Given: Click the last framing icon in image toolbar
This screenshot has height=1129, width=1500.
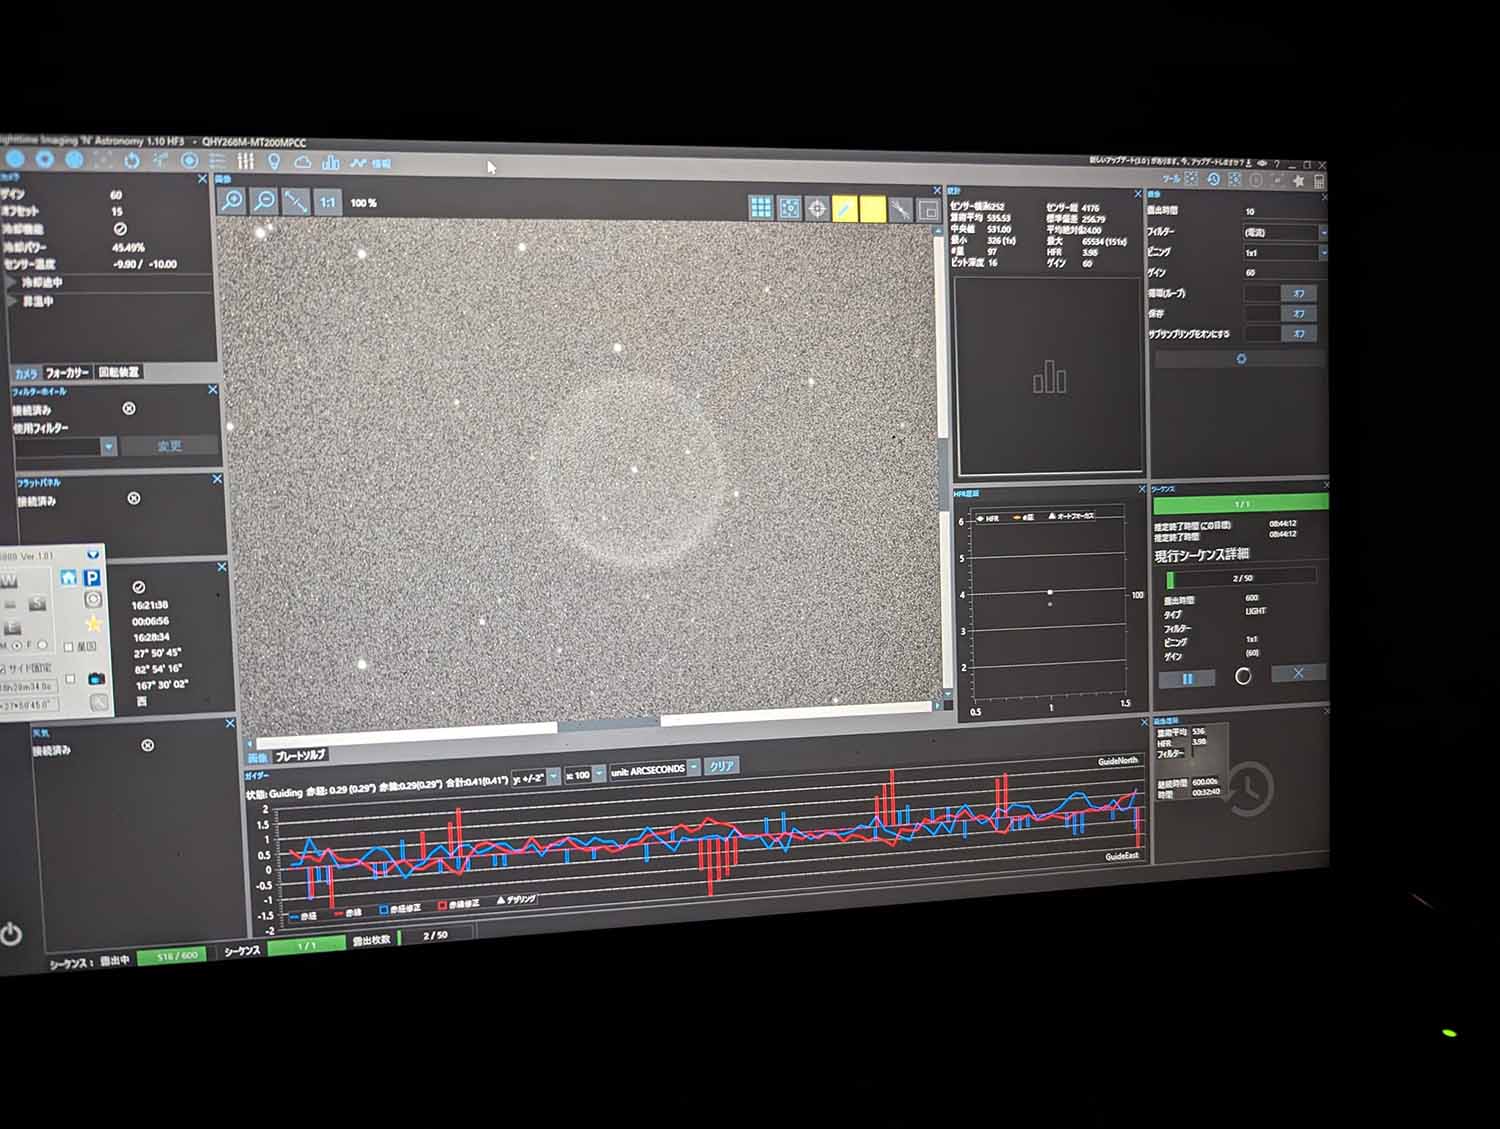Looking at the screenshot, I should point(928,210).
